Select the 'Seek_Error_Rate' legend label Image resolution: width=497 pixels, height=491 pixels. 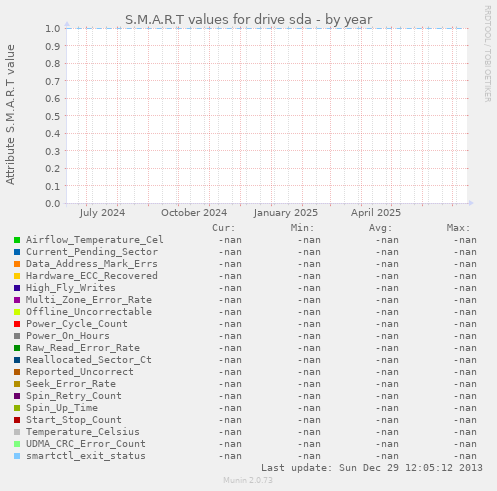coord(71,384)
